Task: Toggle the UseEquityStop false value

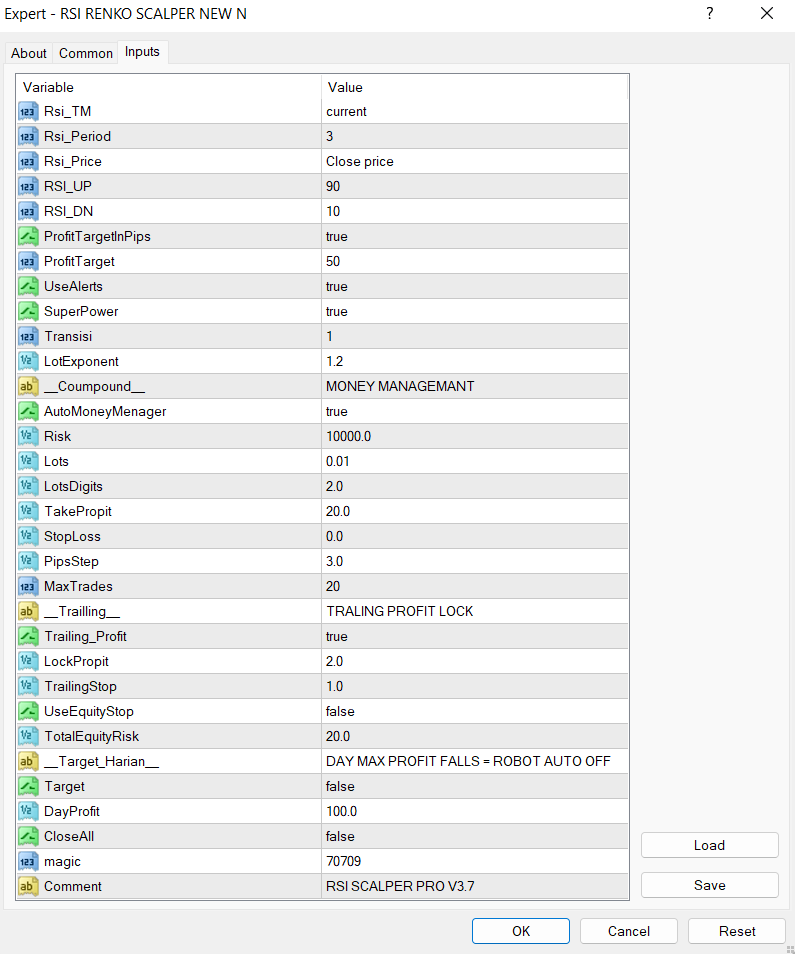Action: coord(340,711)
